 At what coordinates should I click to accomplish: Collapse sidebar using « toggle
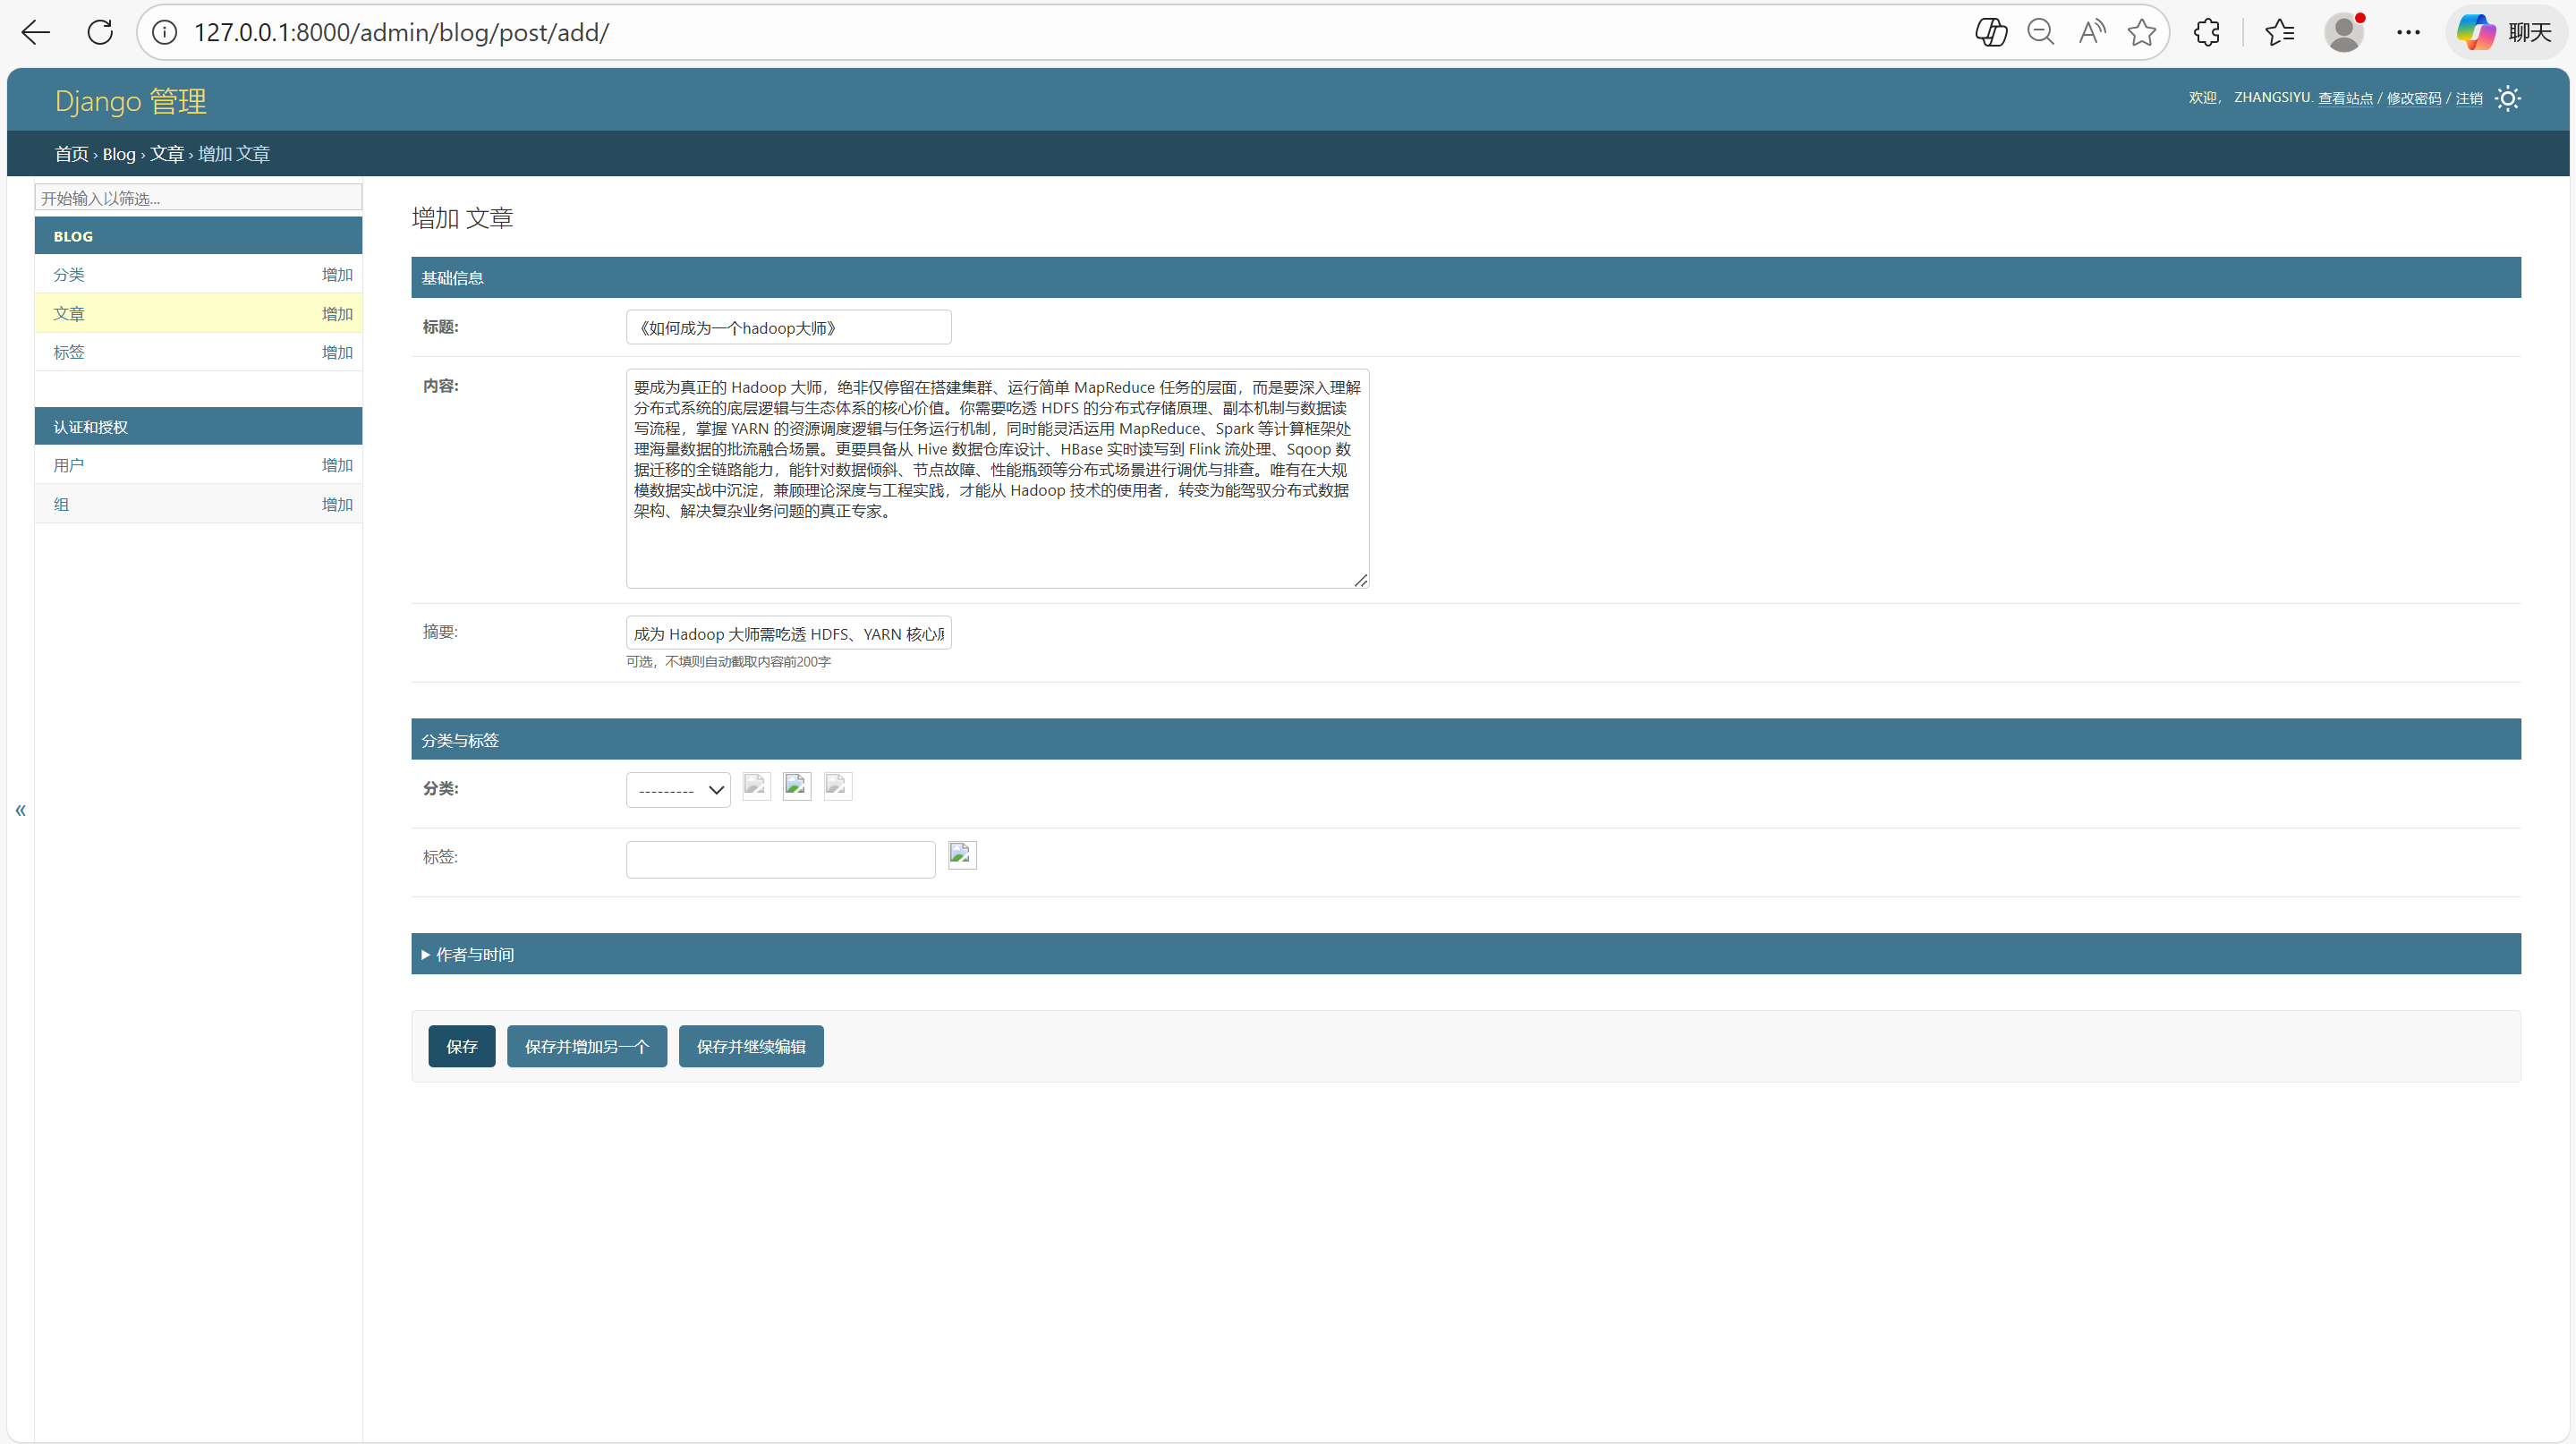point(20,810)
